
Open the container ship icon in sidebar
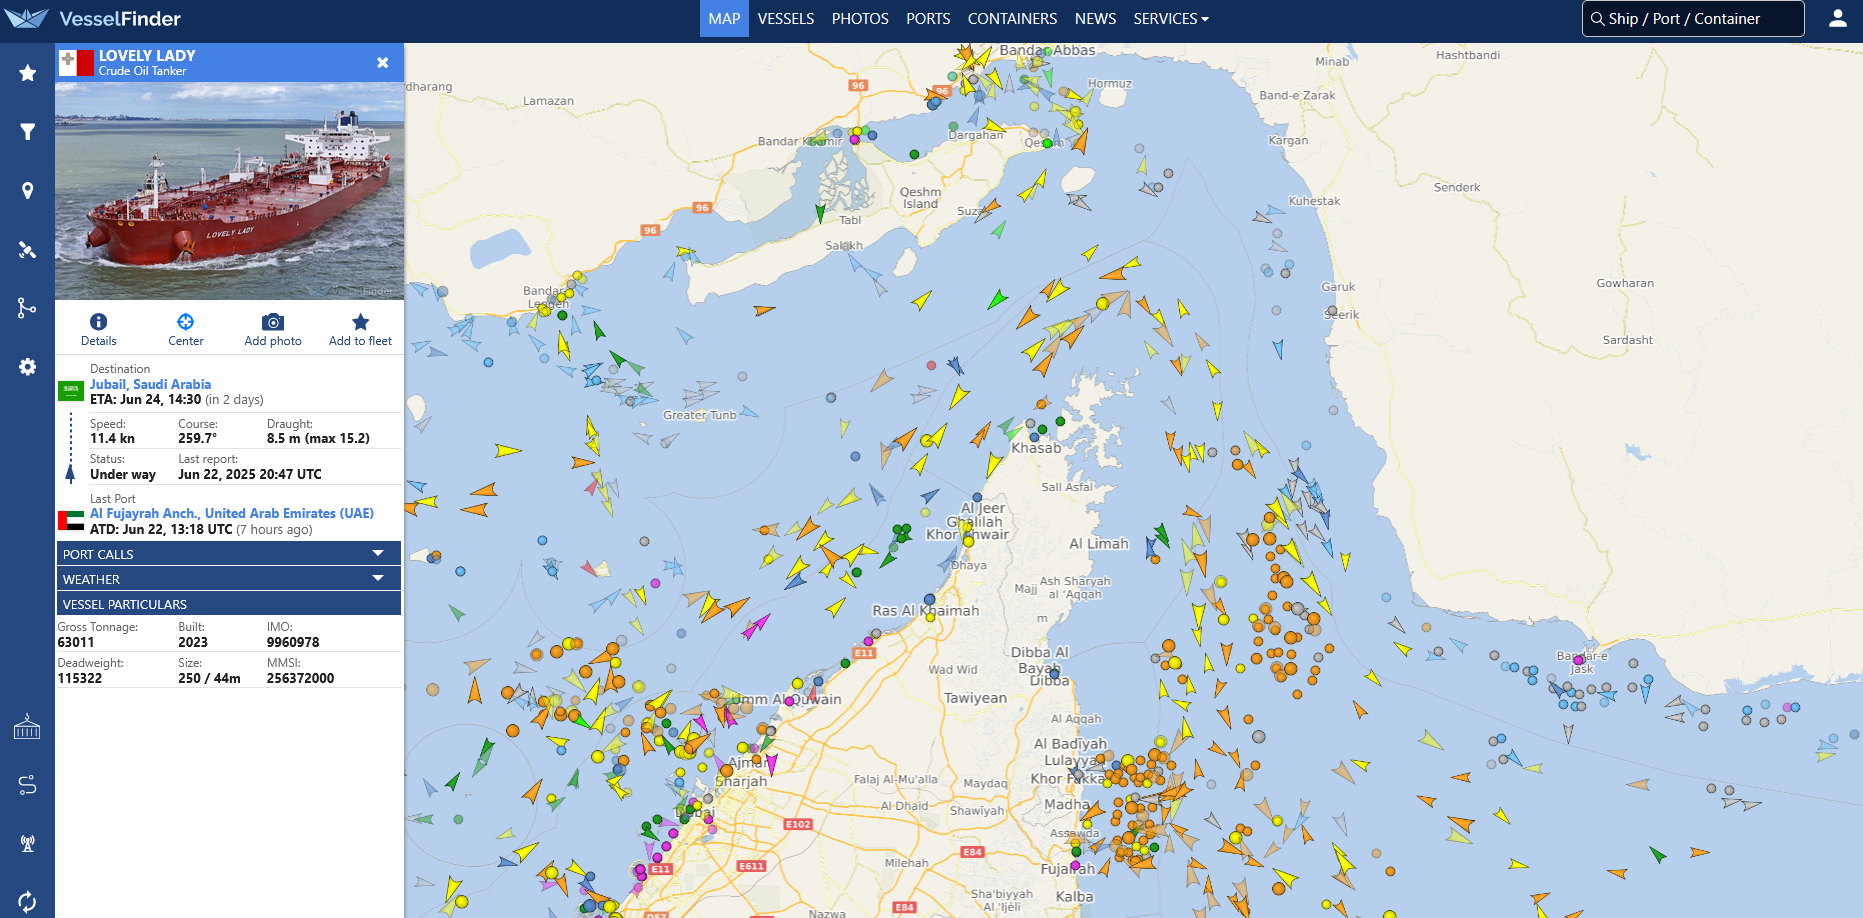27,727
